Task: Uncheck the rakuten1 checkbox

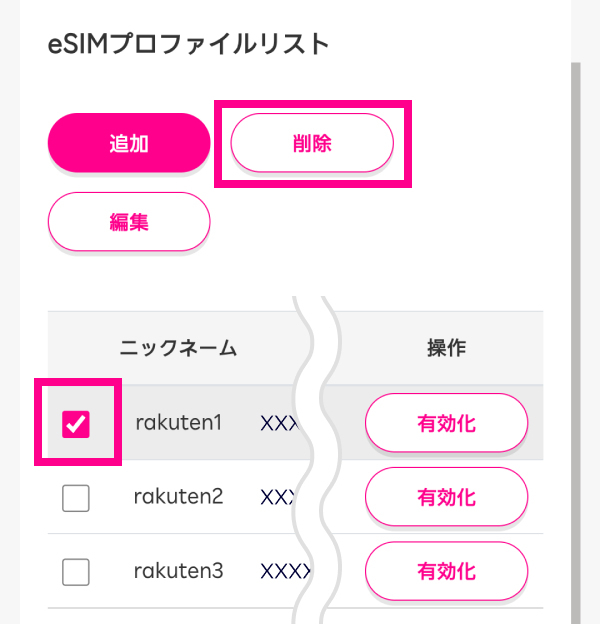Action: (77, 424)
